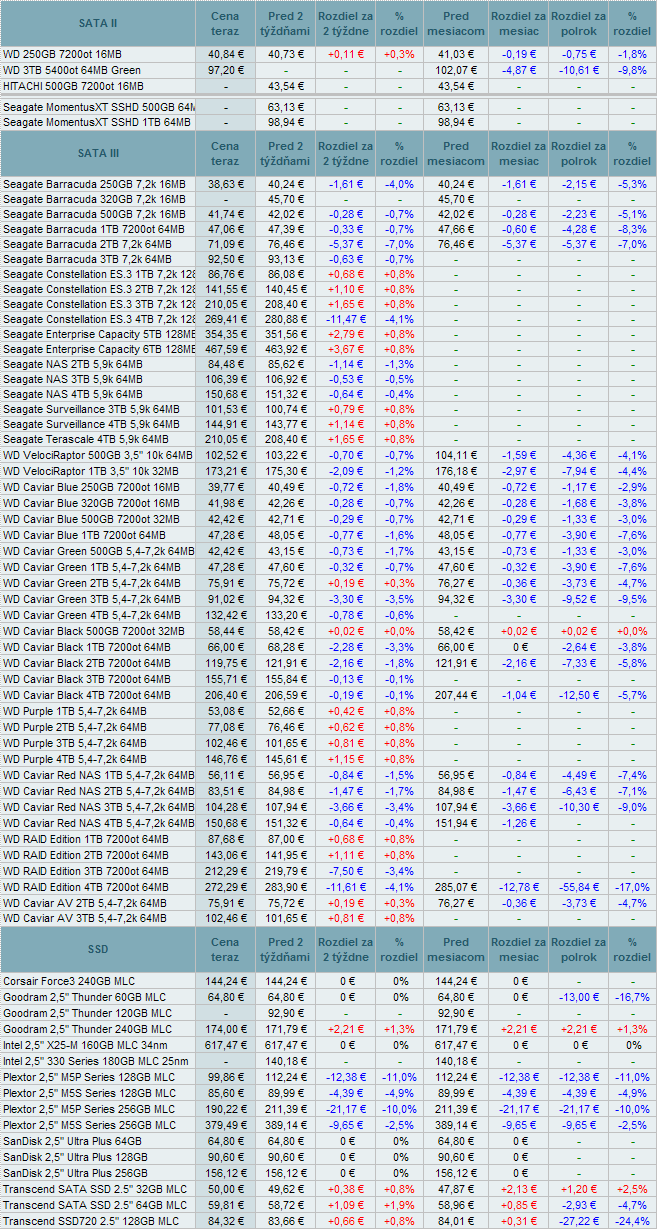Select "Seagate Enterprise Capacity 6TB" product name

point(98,349)
